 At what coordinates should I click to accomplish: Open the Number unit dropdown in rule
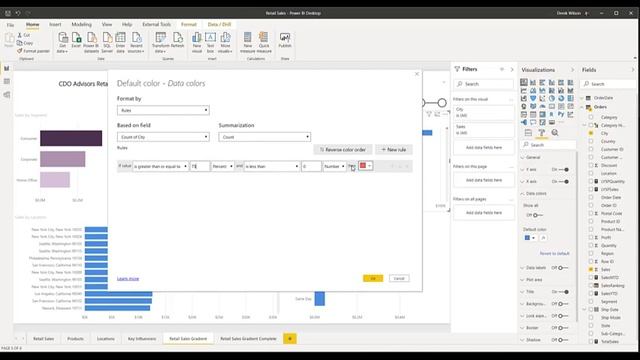(334, 167)
